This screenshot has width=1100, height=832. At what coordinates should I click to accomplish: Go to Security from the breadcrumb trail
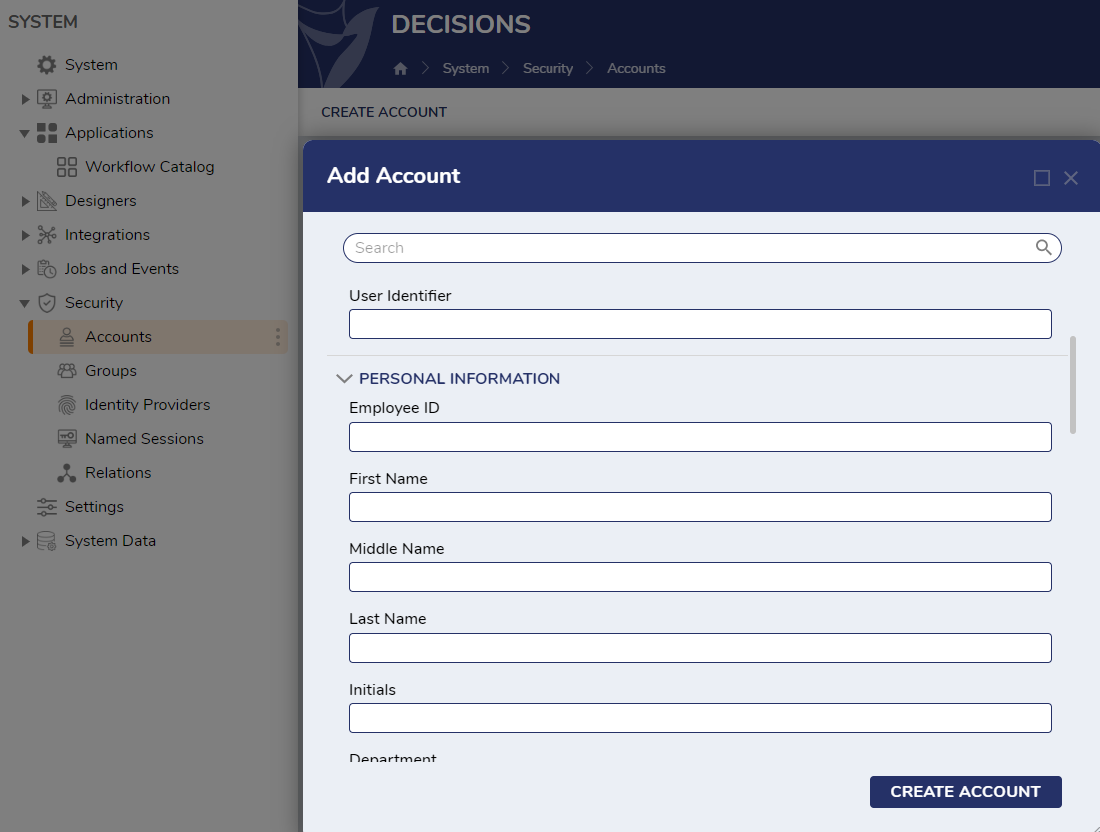[x=547, y=68]
